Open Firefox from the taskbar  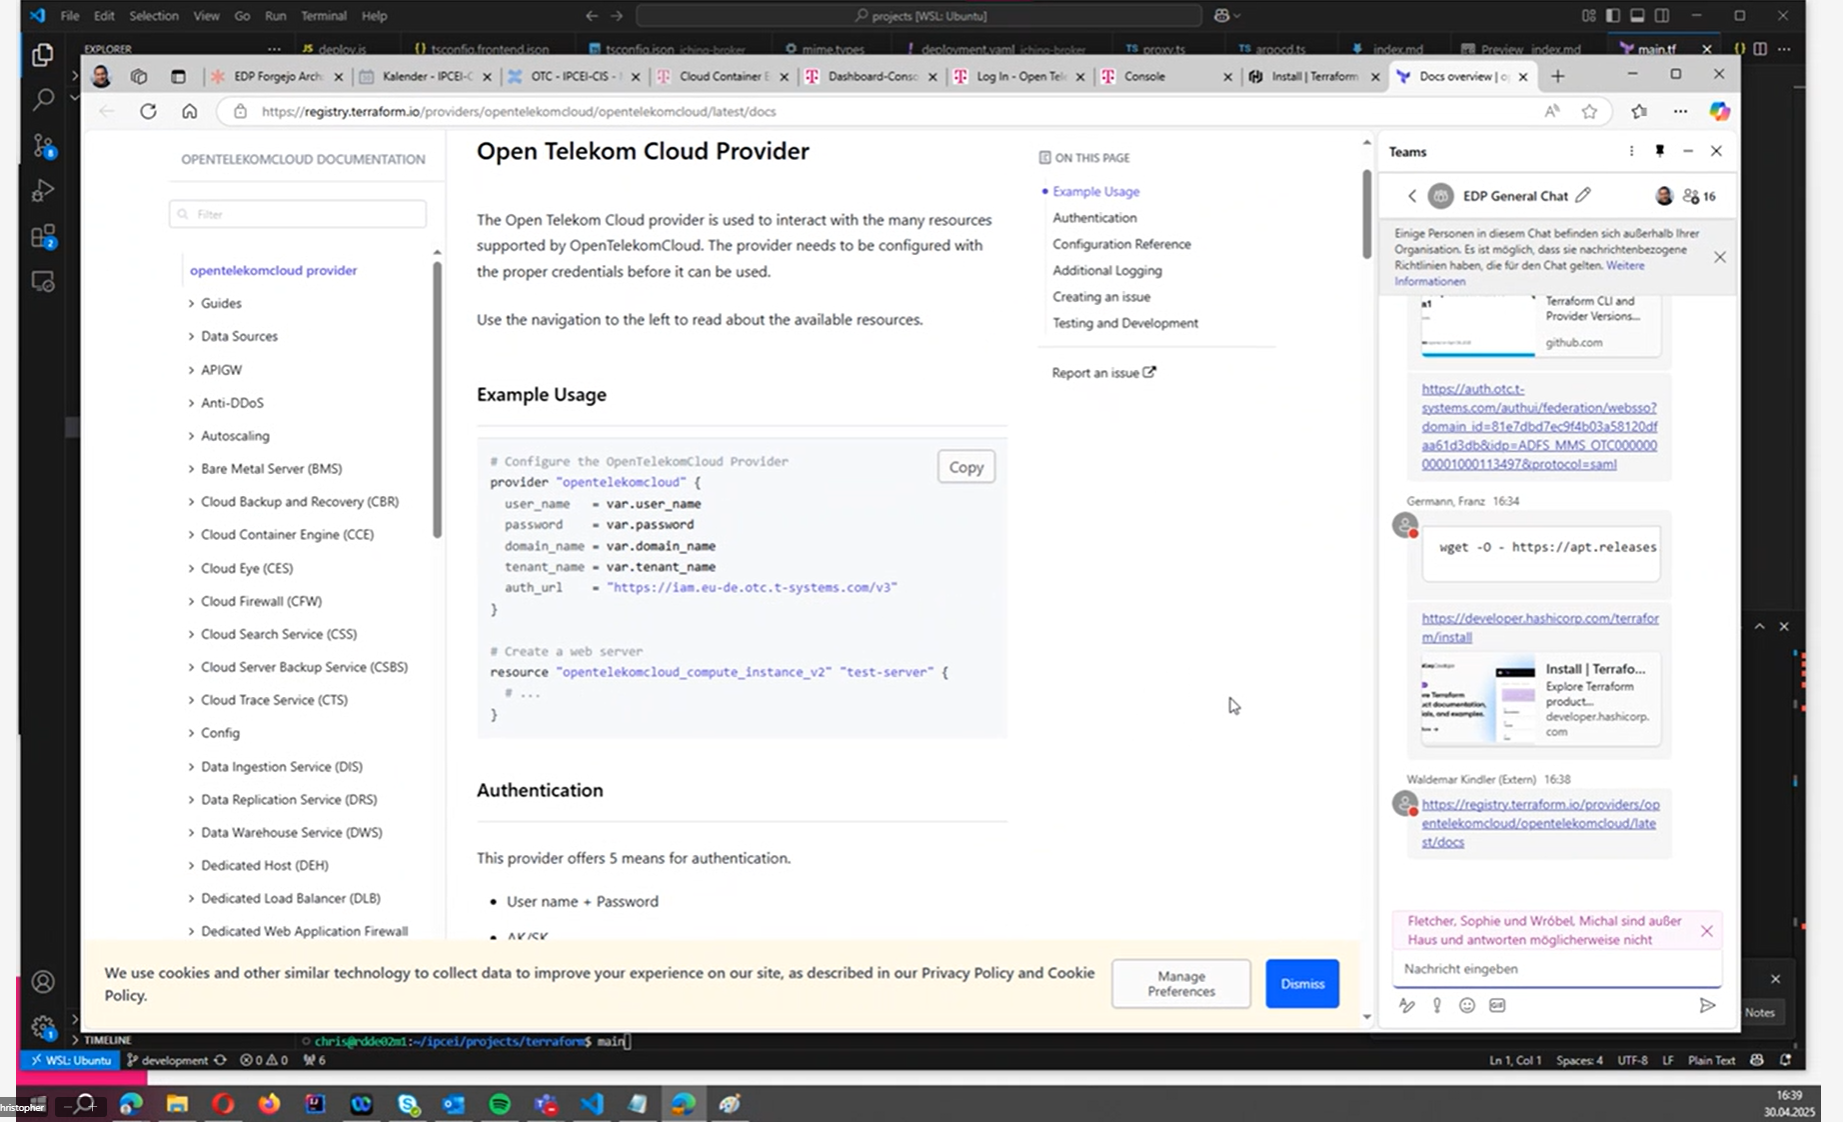(x=269, y=1104)
